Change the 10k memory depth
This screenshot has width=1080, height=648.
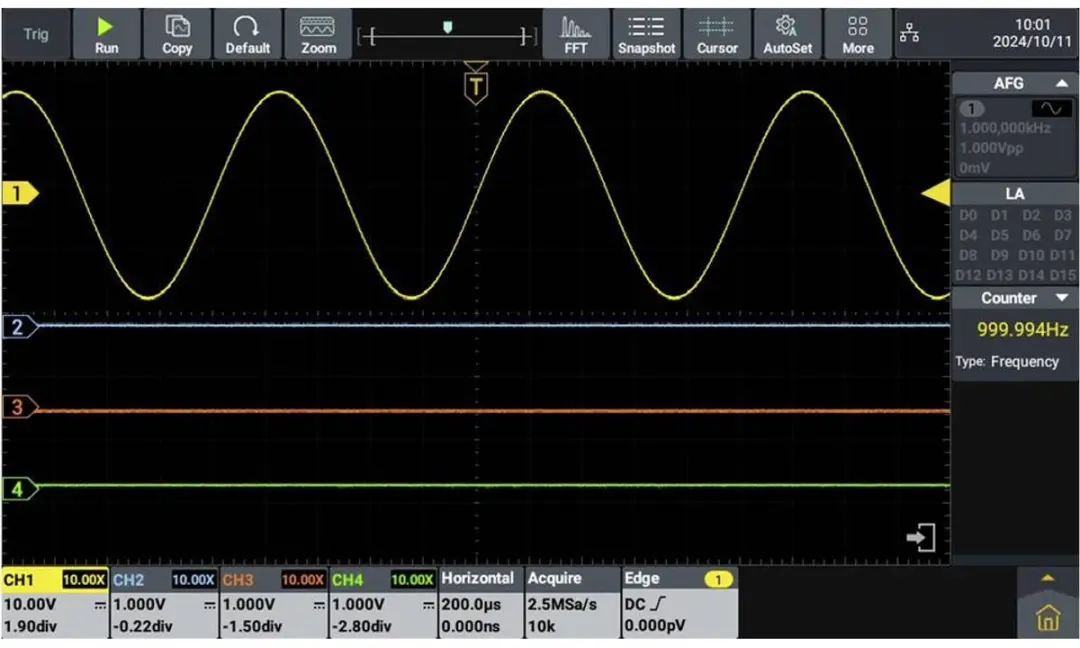[541, 627]
